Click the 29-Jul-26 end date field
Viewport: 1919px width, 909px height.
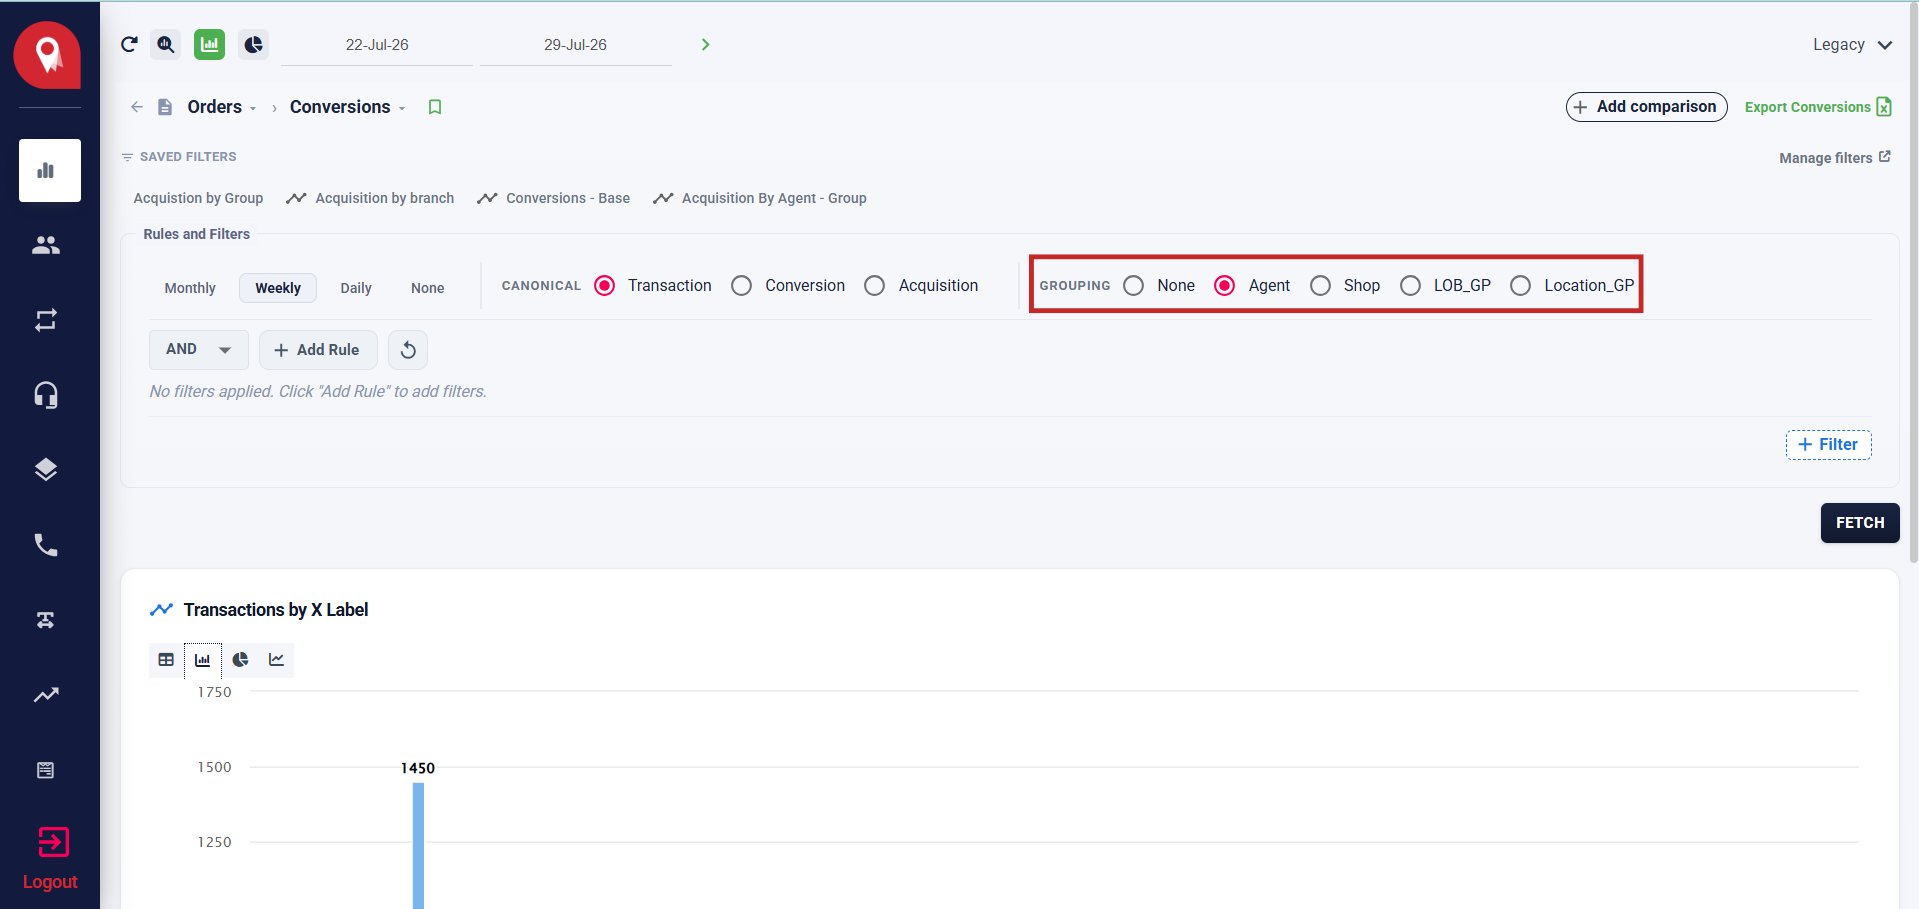click(575, 45)
